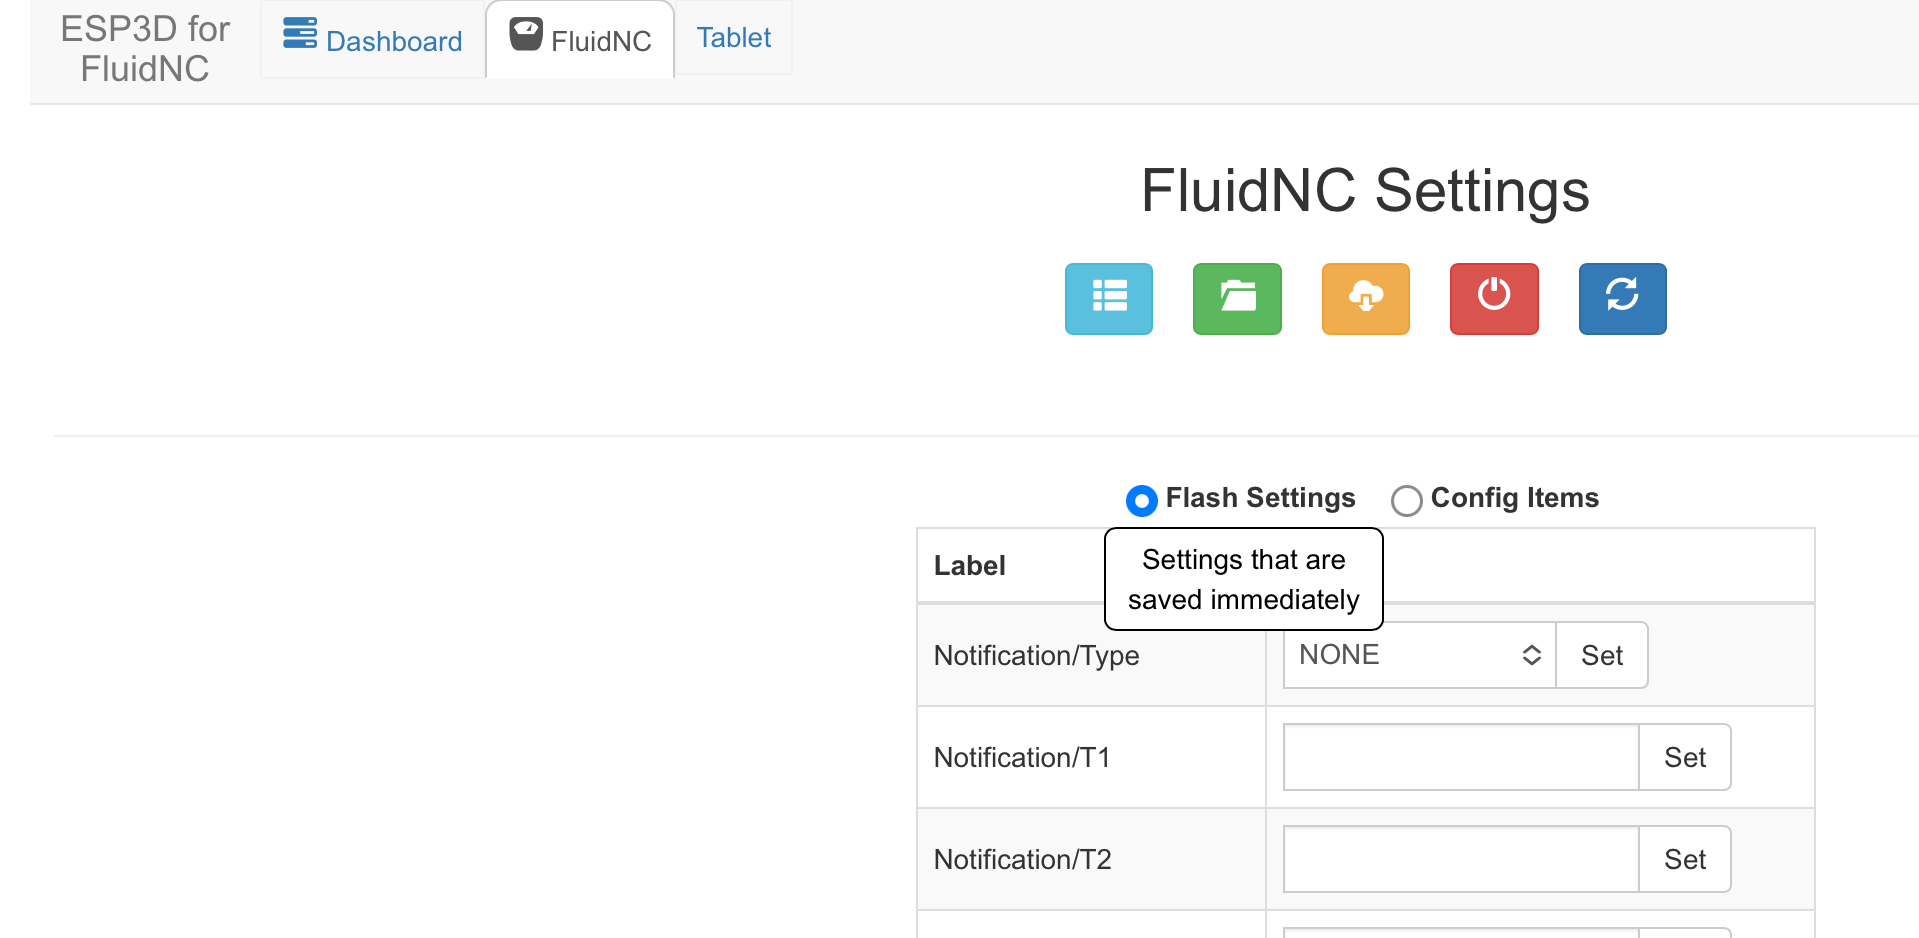Focus the Notification/T1 input field
1919x938 pixels.
point(1461,757)
